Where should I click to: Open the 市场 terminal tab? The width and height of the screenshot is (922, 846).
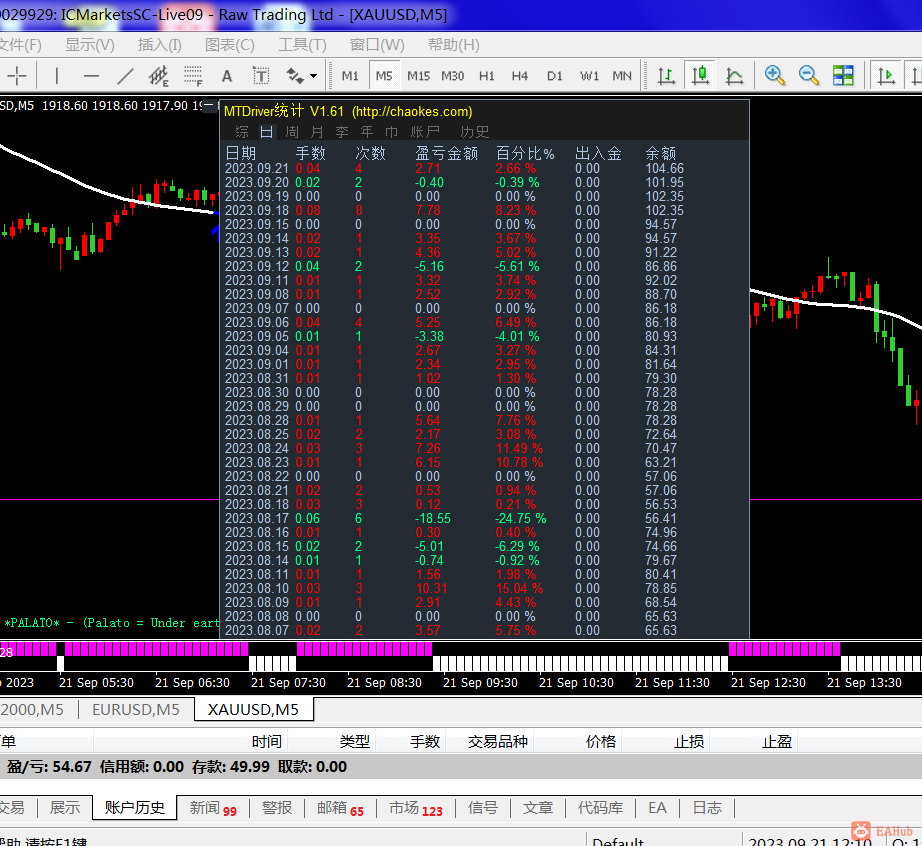click(415, 808)
